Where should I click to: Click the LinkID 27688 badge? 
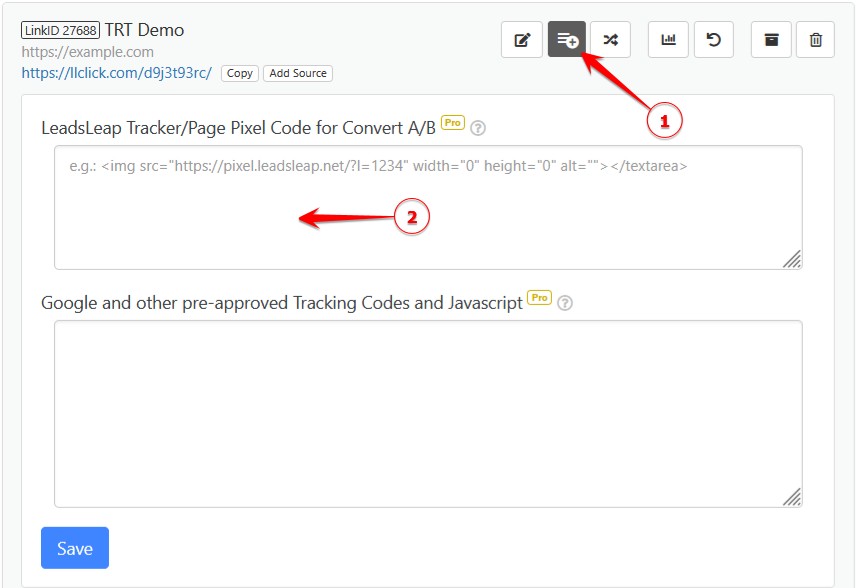click(x=60, y=30)
